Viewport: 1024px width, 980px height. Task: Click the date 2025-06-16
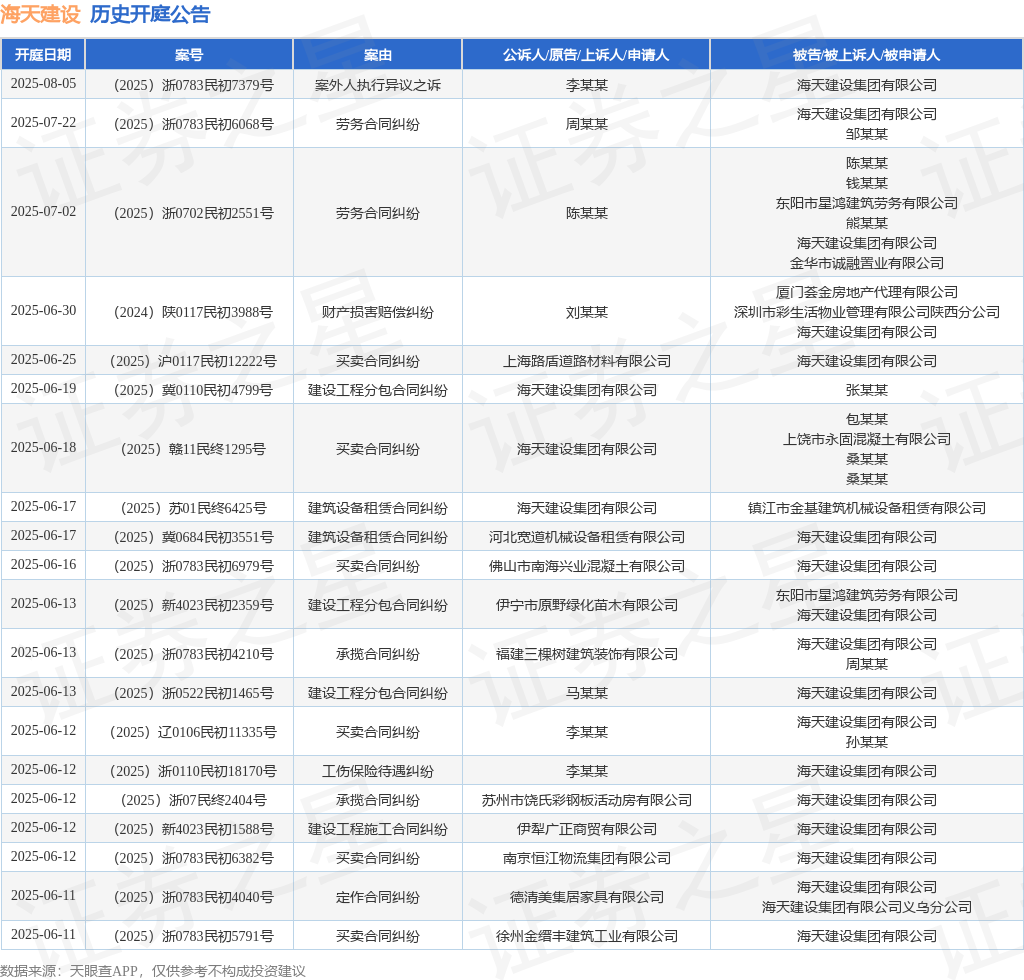point(43,565)
